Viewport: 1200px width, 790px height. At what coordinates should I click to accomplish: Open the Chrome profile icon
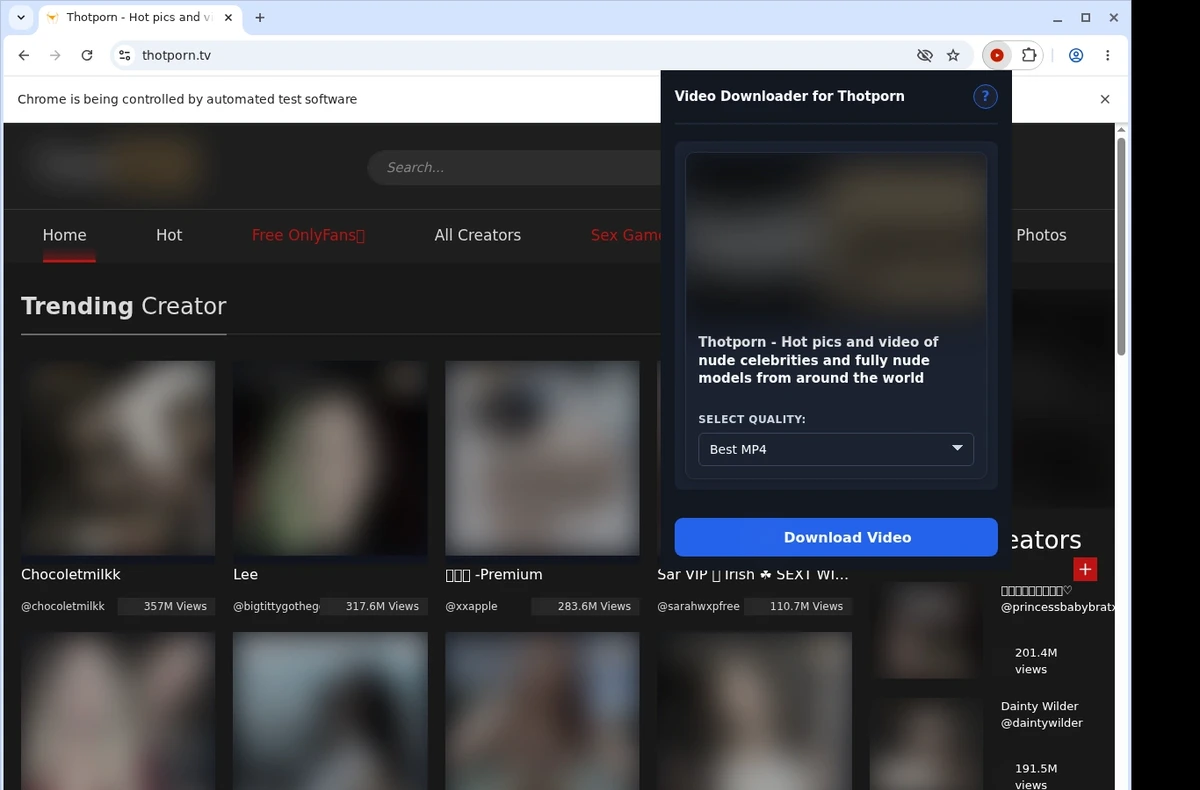click(1076, 56)
